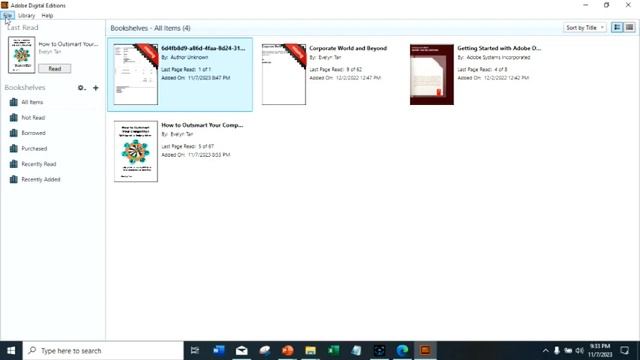Open the notification center icon
640x360 pixels.
pos(624,351)
